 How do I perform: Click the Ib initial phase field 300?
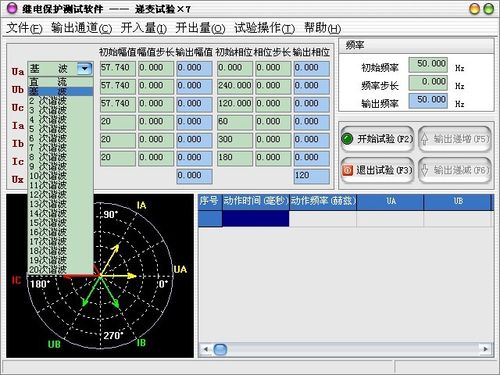(x=235, y=140)
